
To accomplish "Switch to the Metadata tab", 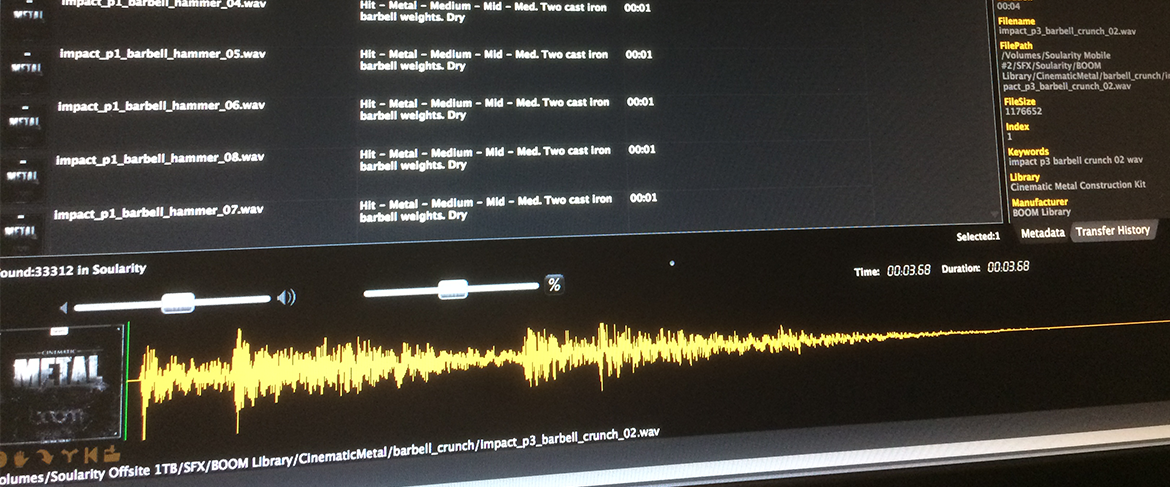I will 1042,232.
